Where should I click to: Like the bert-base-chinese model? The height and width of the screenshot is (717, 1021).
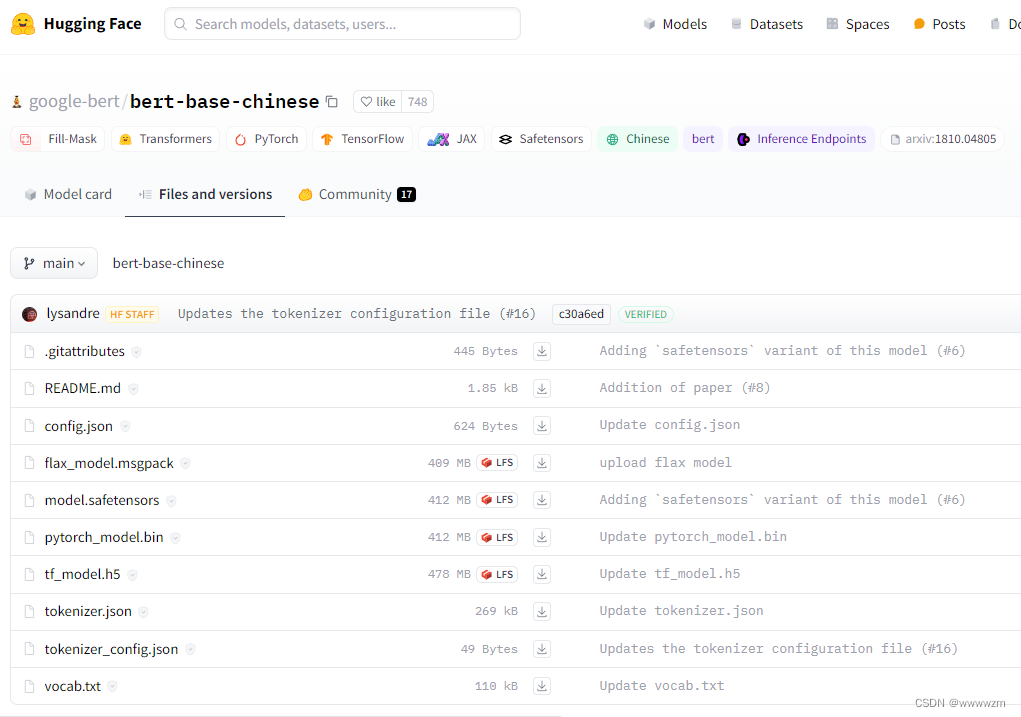click(378, 102)
